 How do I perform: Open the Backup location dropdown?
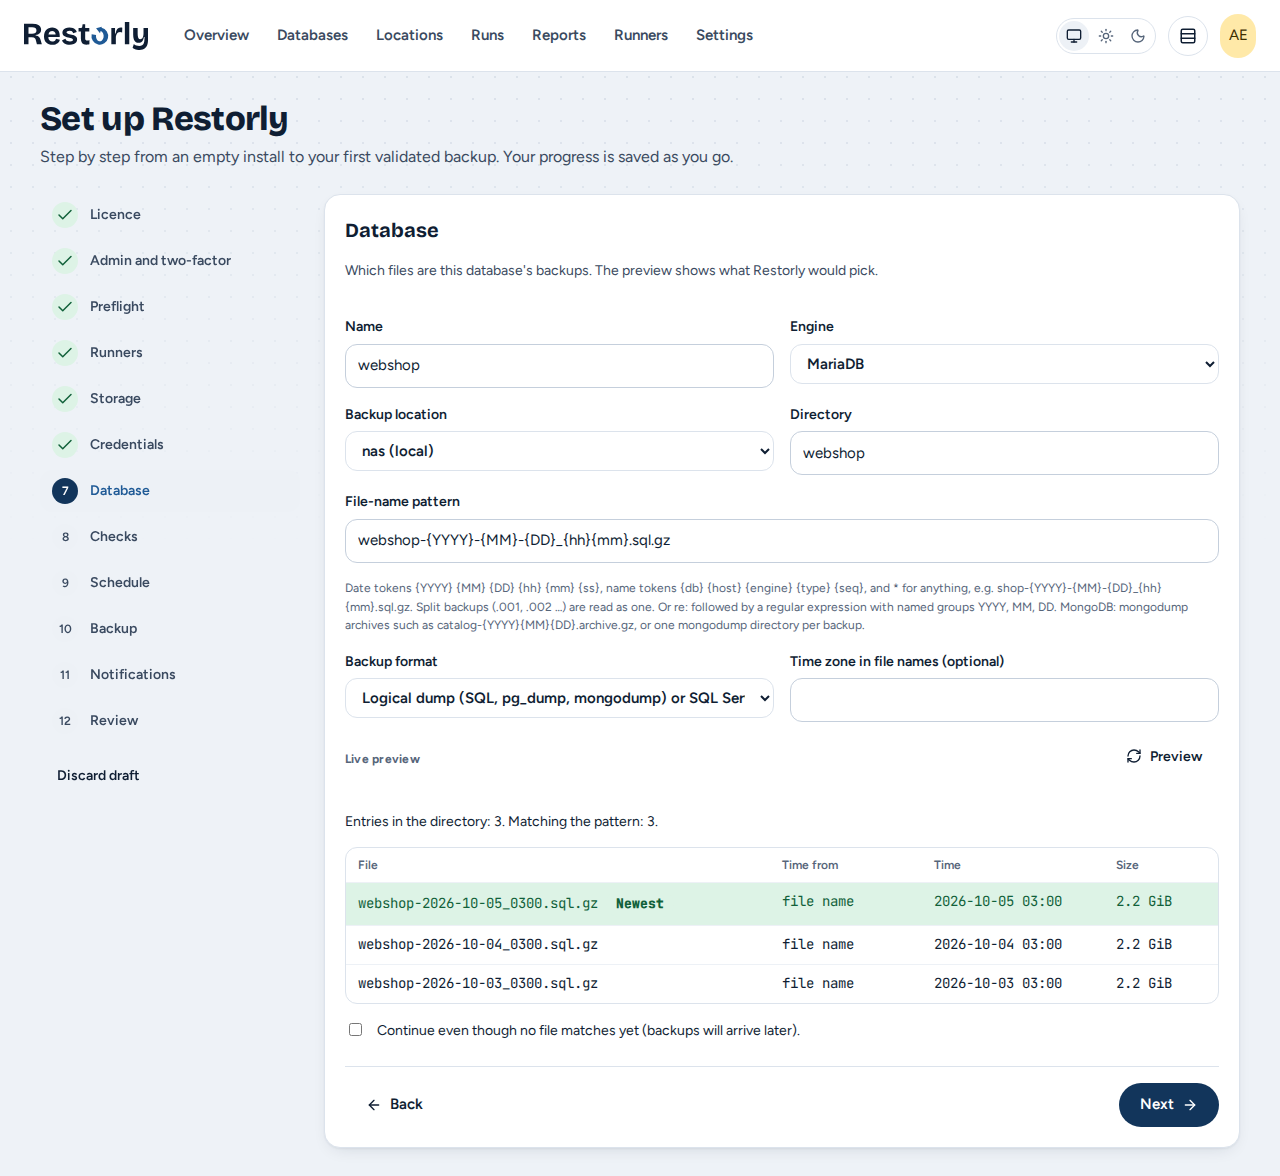[x=559, y=451]
